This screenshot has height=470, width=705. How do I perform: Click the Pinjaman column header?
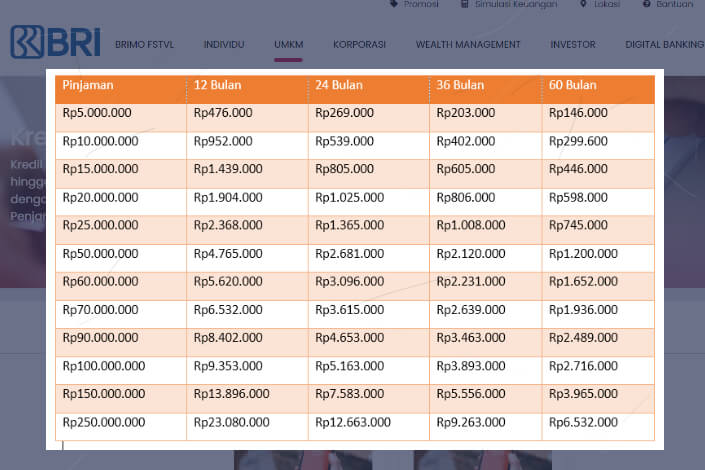(121, 90)
